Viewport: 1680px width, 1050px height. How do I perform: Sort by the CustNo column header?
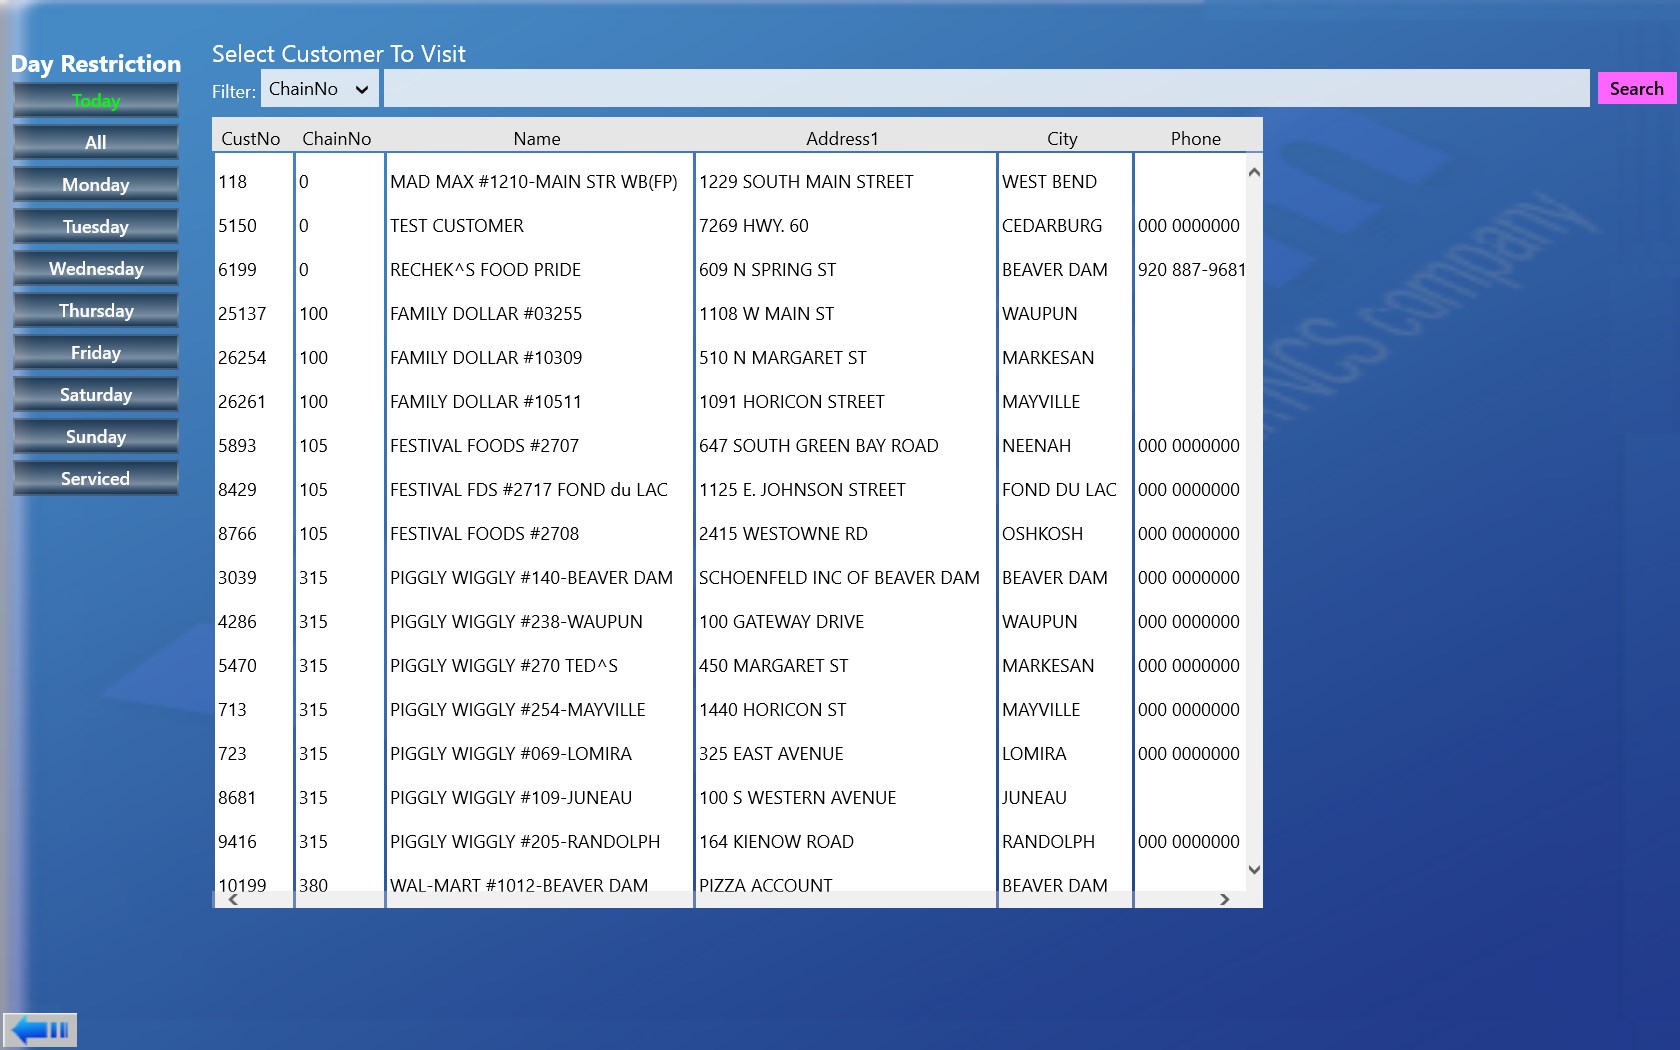pyautogui.click(x=251, y=139)
